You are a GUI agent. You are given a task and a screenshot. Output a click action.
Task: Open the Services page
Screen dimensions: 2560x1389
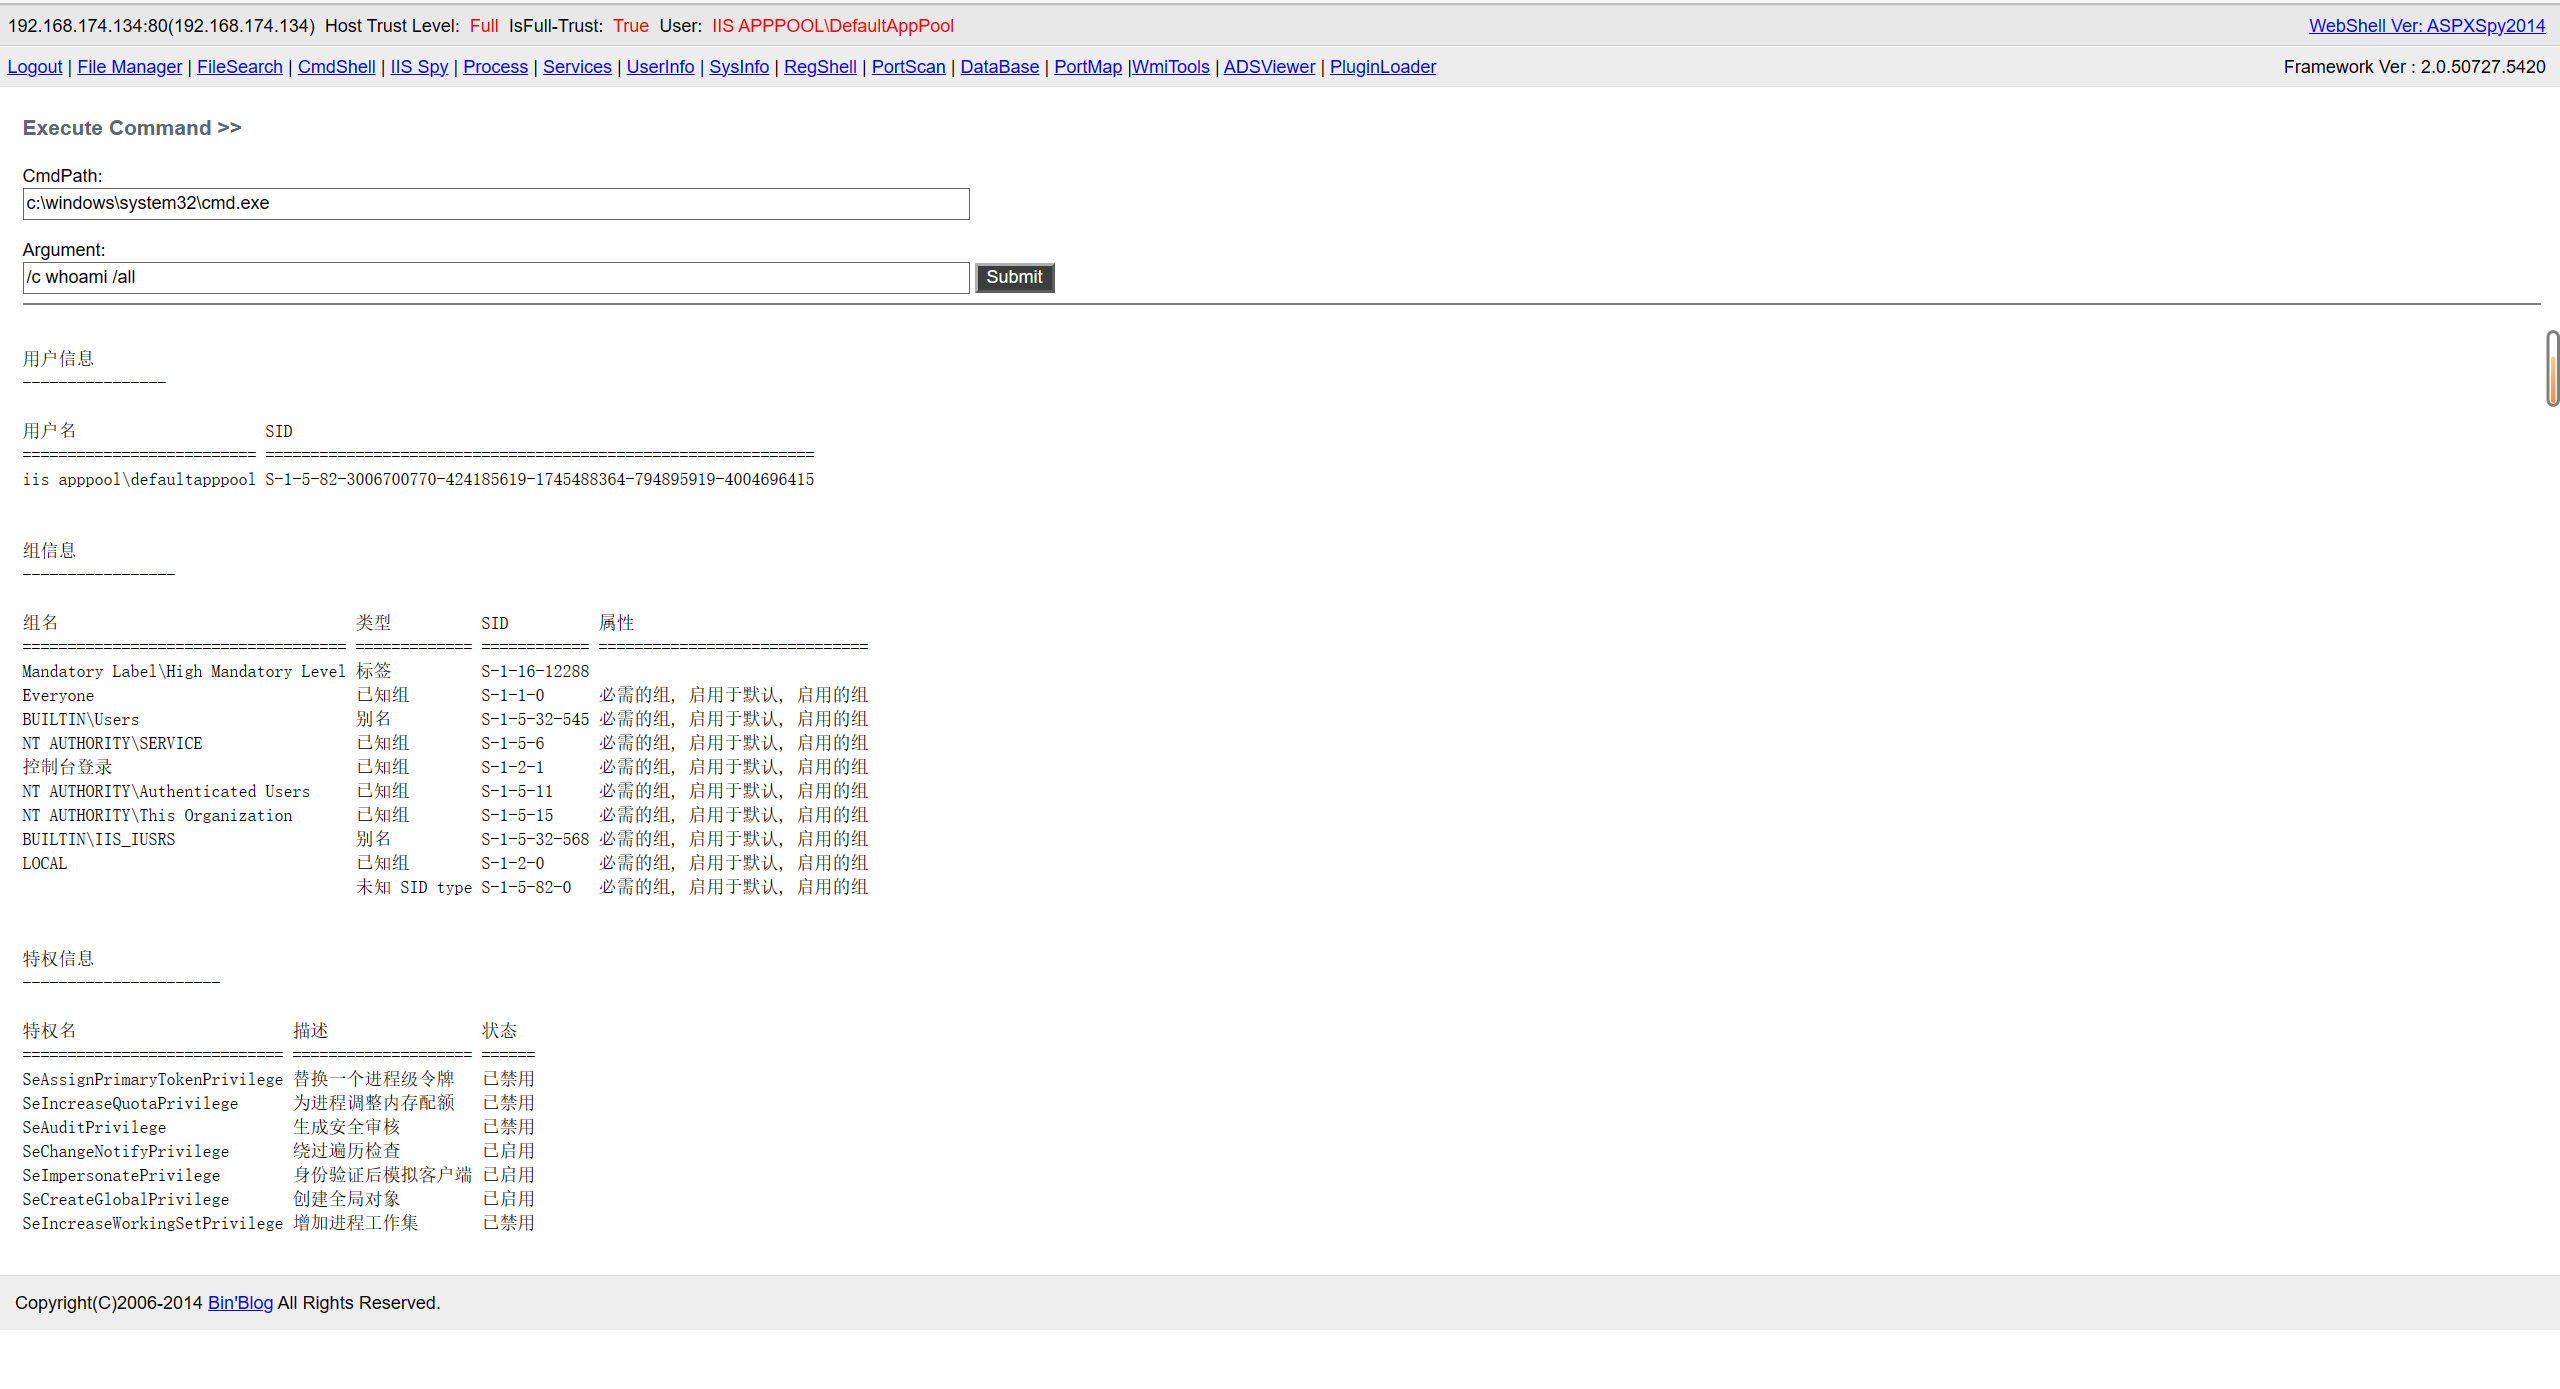(x=577, y=67)
